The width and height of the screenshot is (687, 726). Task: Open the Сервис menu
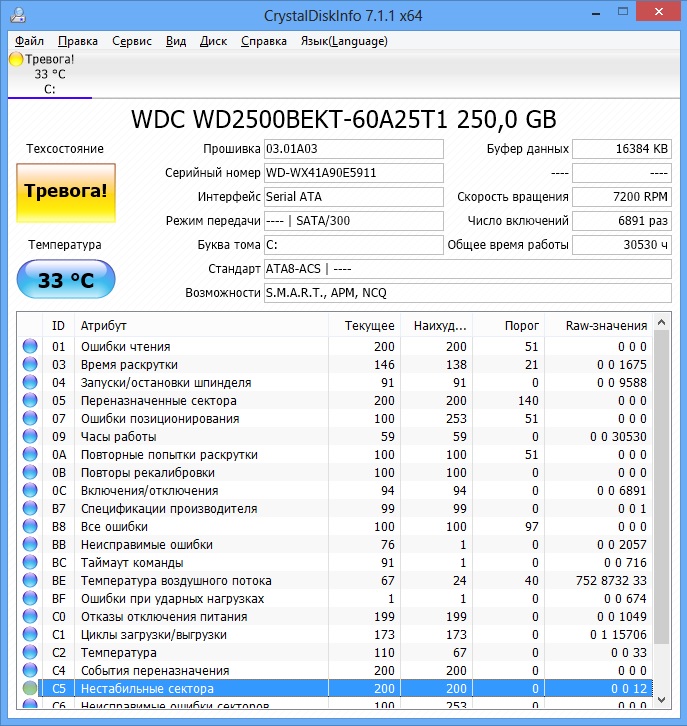pos(132,41)
